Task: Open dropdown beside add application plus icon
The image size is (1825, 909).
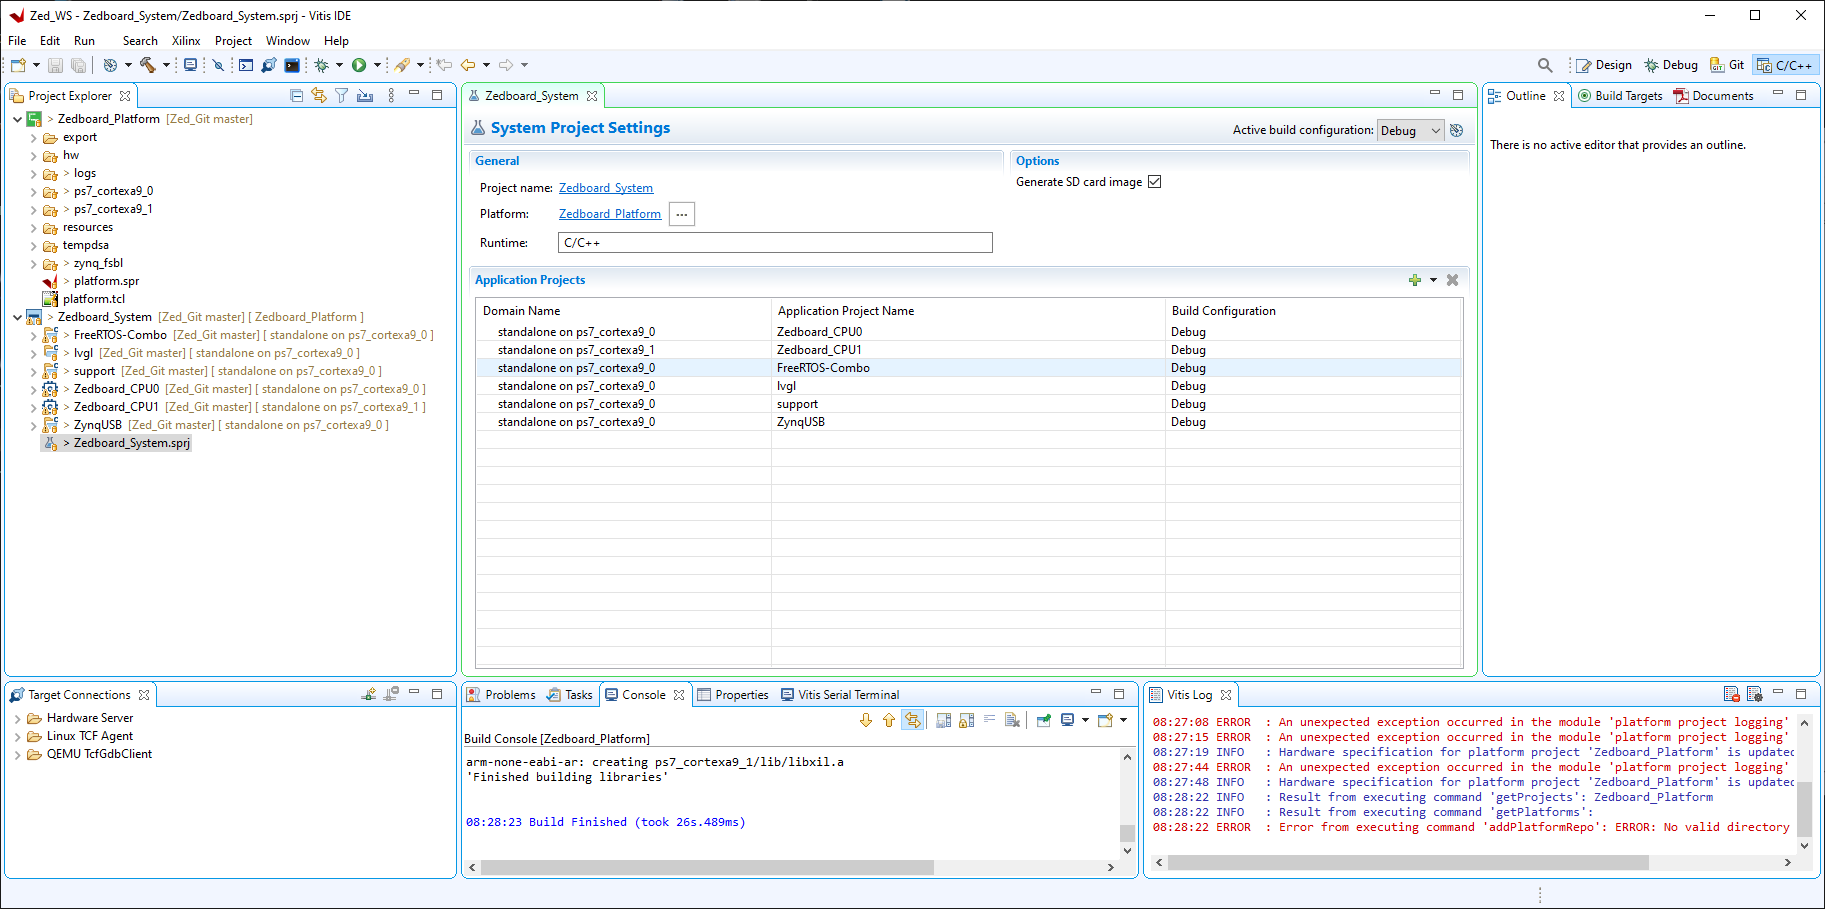Action: pos(1433,280)
